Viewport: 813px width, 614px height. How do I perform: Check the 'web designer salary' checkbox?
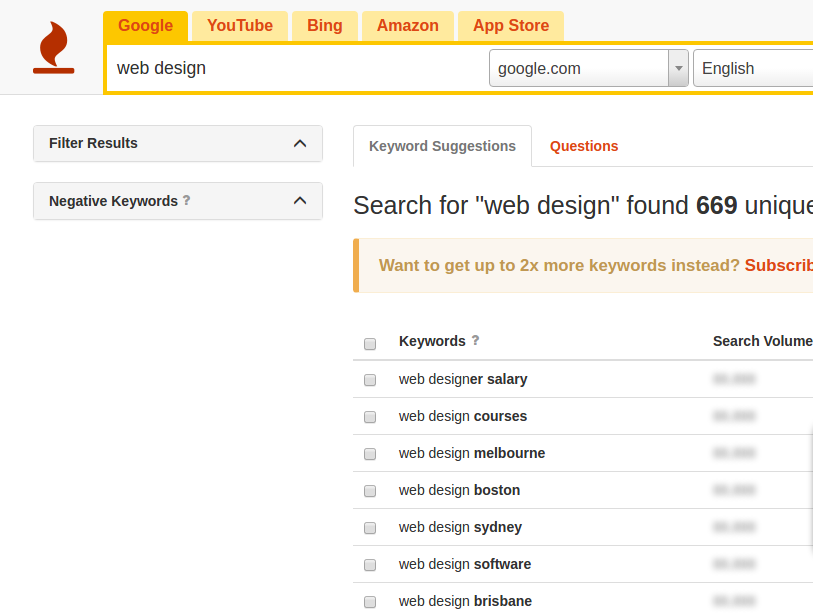pyautogui.click(x=370, y=380)
